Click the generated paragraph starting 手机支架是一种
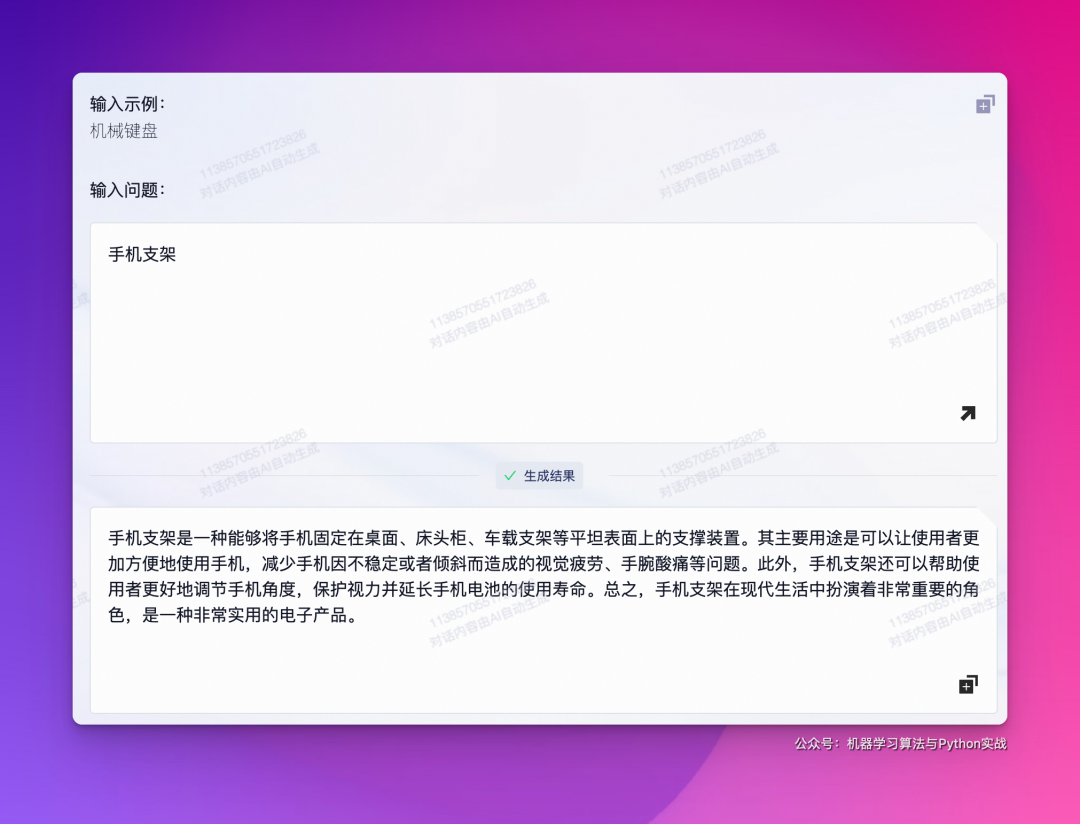This screenshot has height=824, width=1080. [x=543, y=576]
